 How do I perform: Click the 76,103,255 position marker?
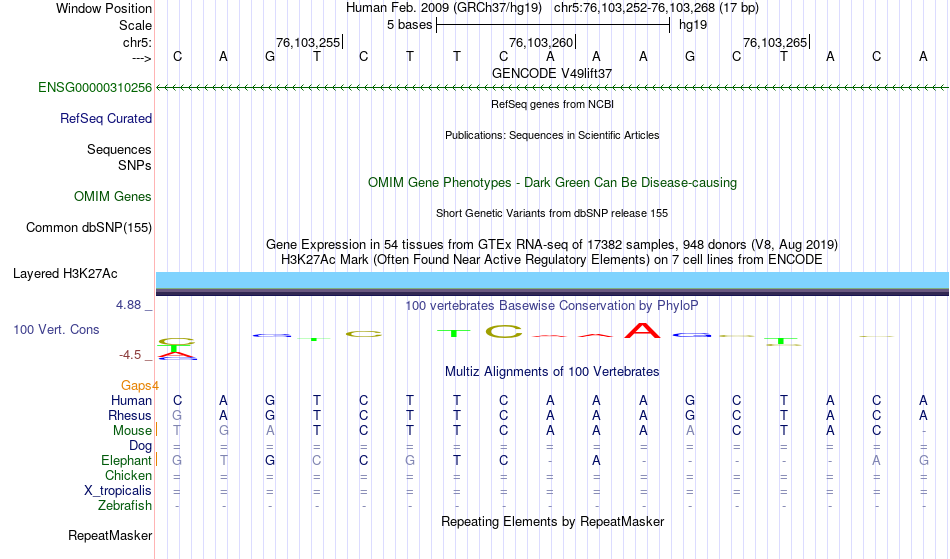click(309, 43)
